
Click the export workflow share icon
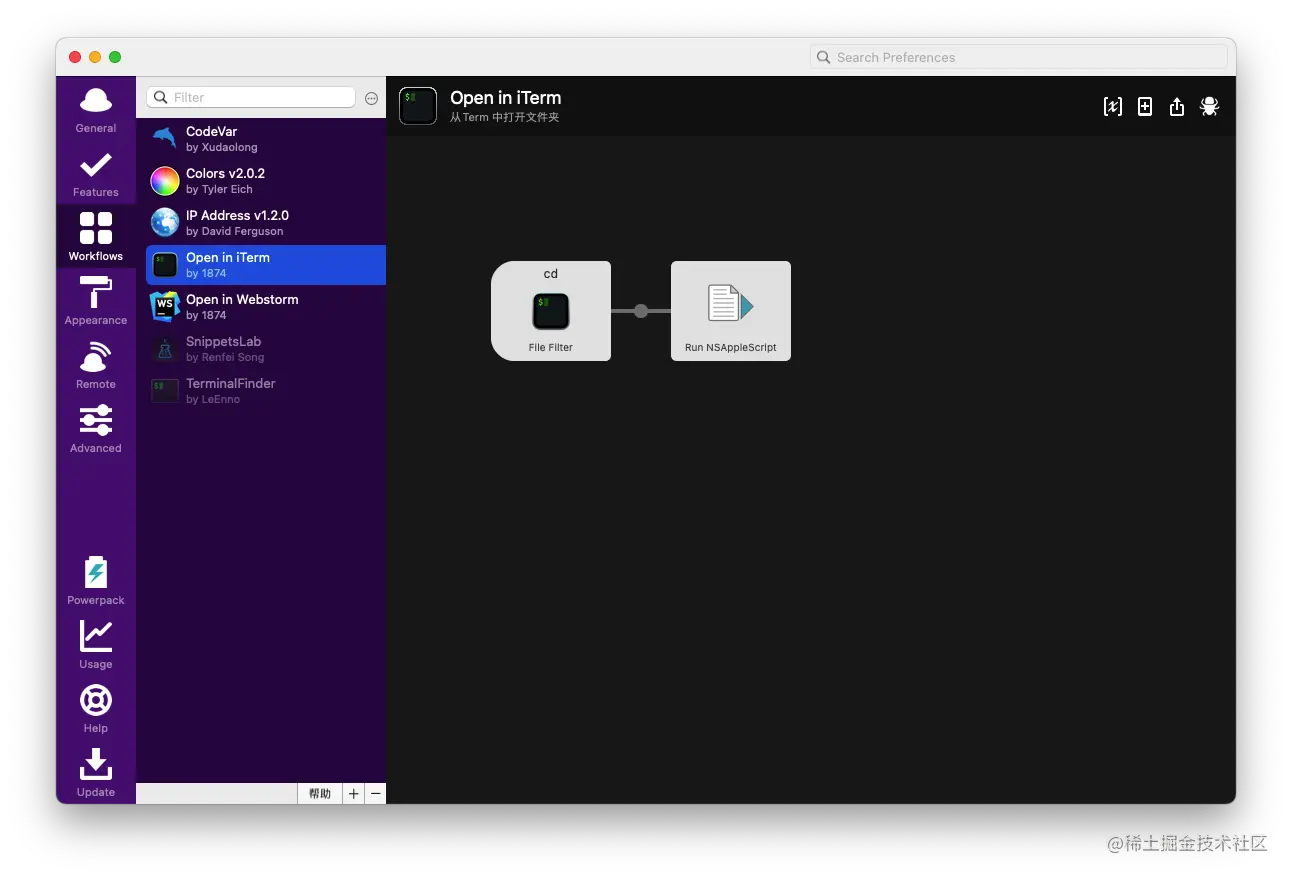1177,106
